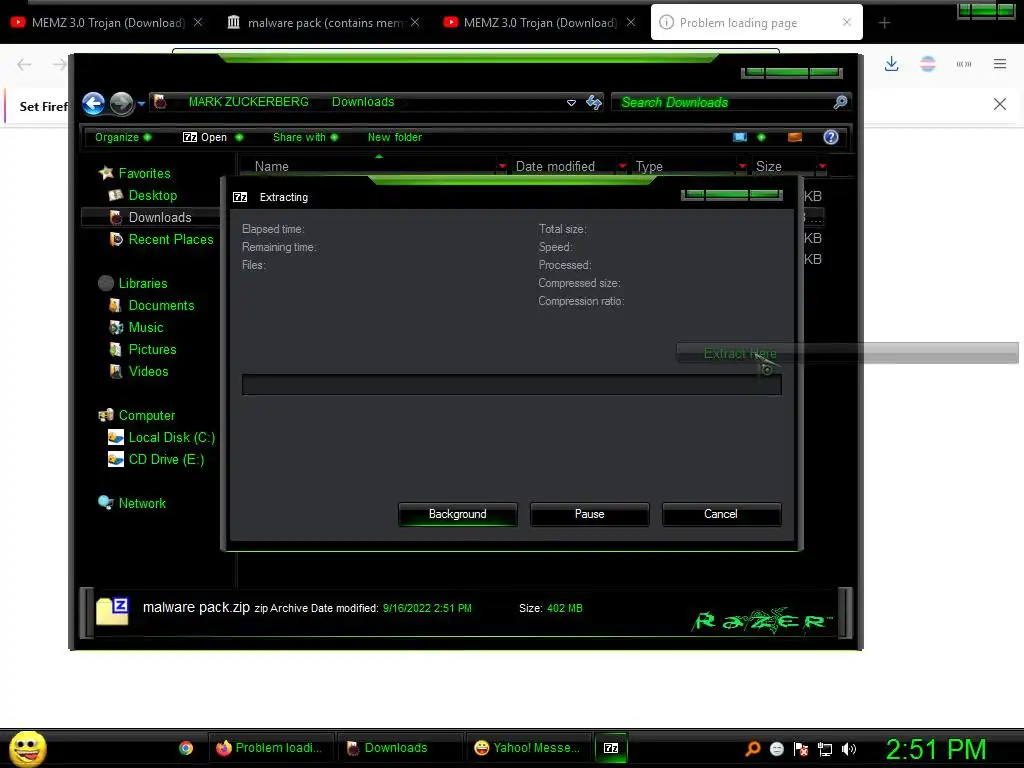Image resolution: width=1024 pixels, height=768 pixels.
Task: Close the malware pack browser tab
Action: [415, 22]
